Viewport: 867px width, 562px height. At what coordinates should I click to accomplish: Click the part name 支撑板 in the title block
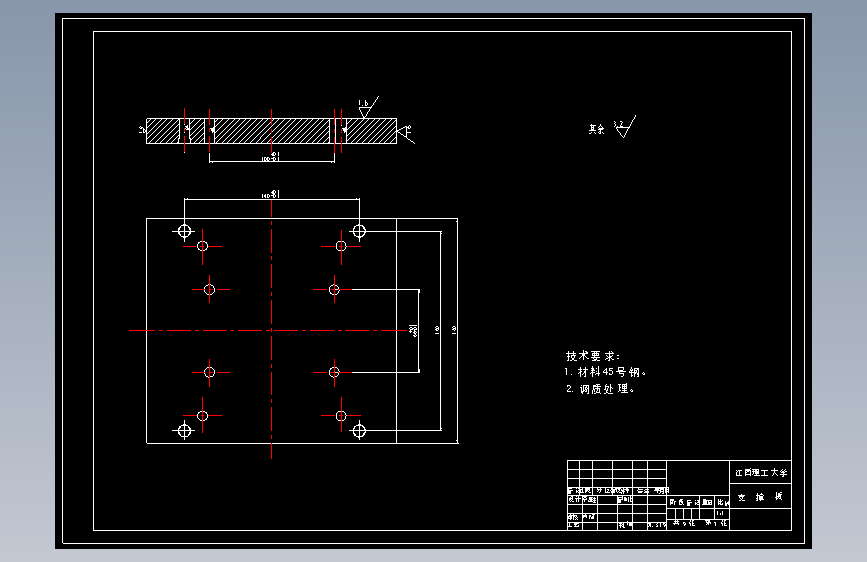click(760, 497)
